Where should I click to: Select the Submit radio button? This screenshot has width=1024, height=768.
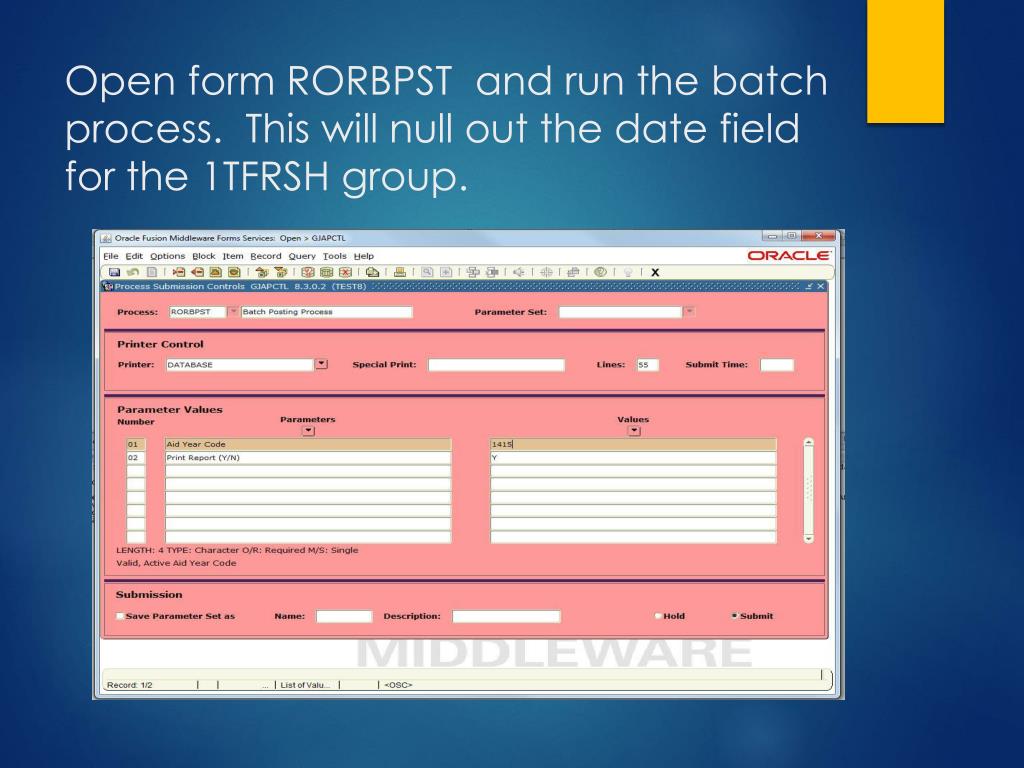click(735, 616)
